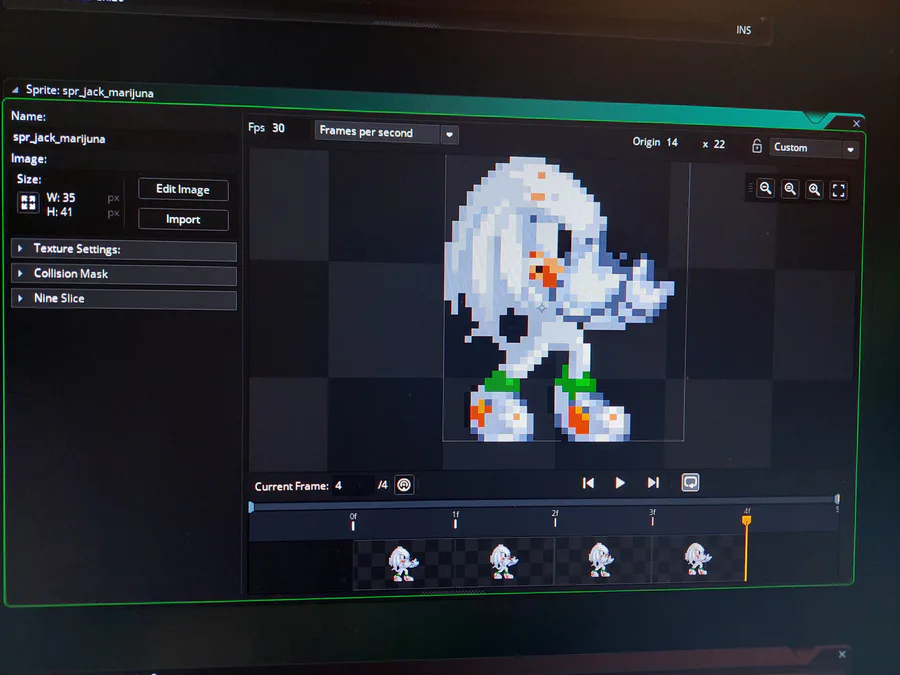Reset the sprite preview zoom

(790, 189)
